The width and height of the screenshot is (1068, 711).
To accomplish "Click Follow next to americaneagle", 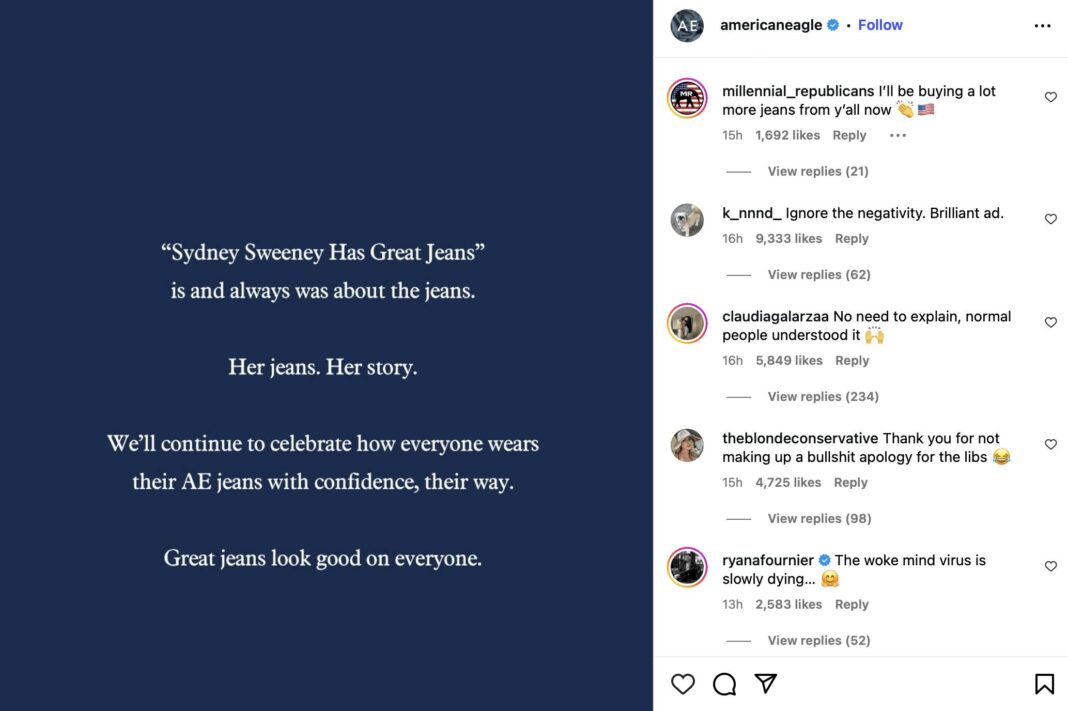I will pos(880,25).
